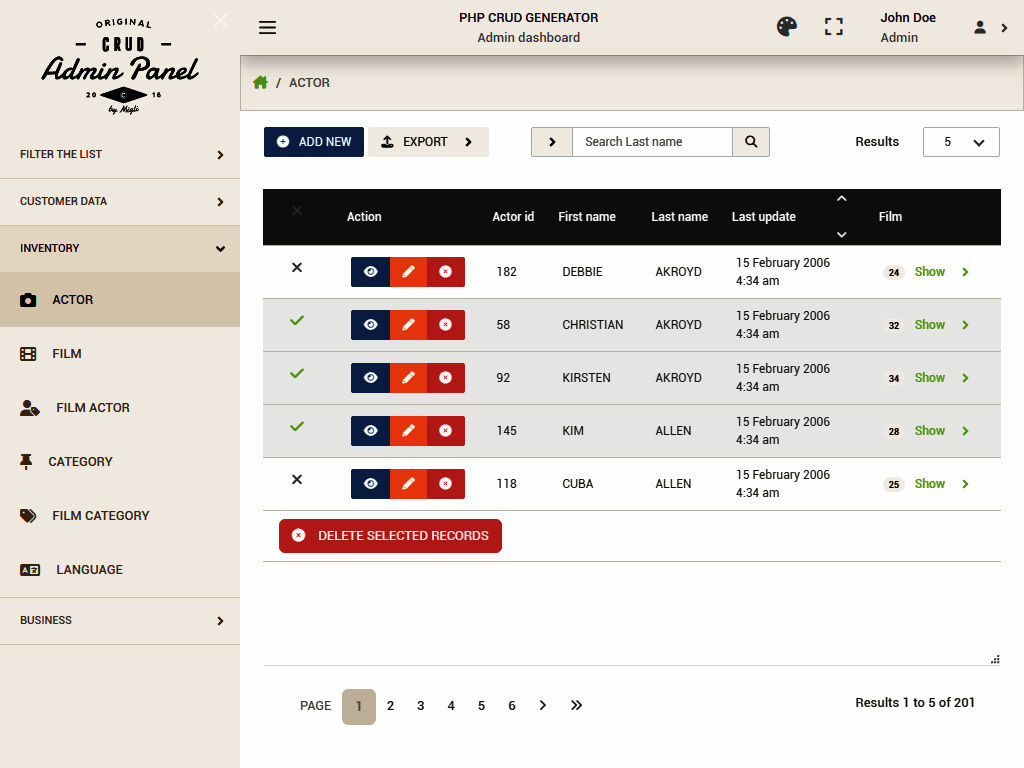The width and height of the screenshot is (1024, 768).
Task: Select DEBBIE AKROYD's row with the X toggle
Action: click(x=296, y=268)
